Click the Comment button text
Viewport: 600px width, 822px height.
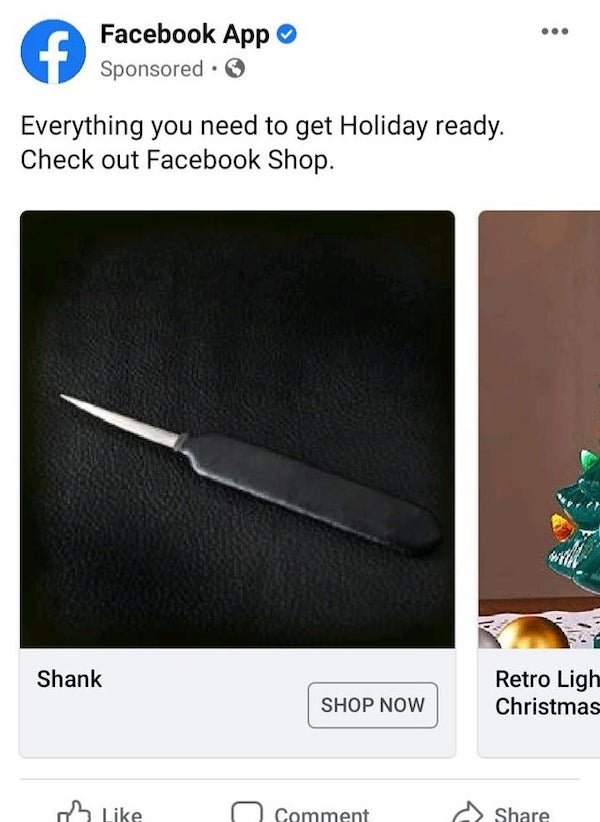click(x=322, y=814)
